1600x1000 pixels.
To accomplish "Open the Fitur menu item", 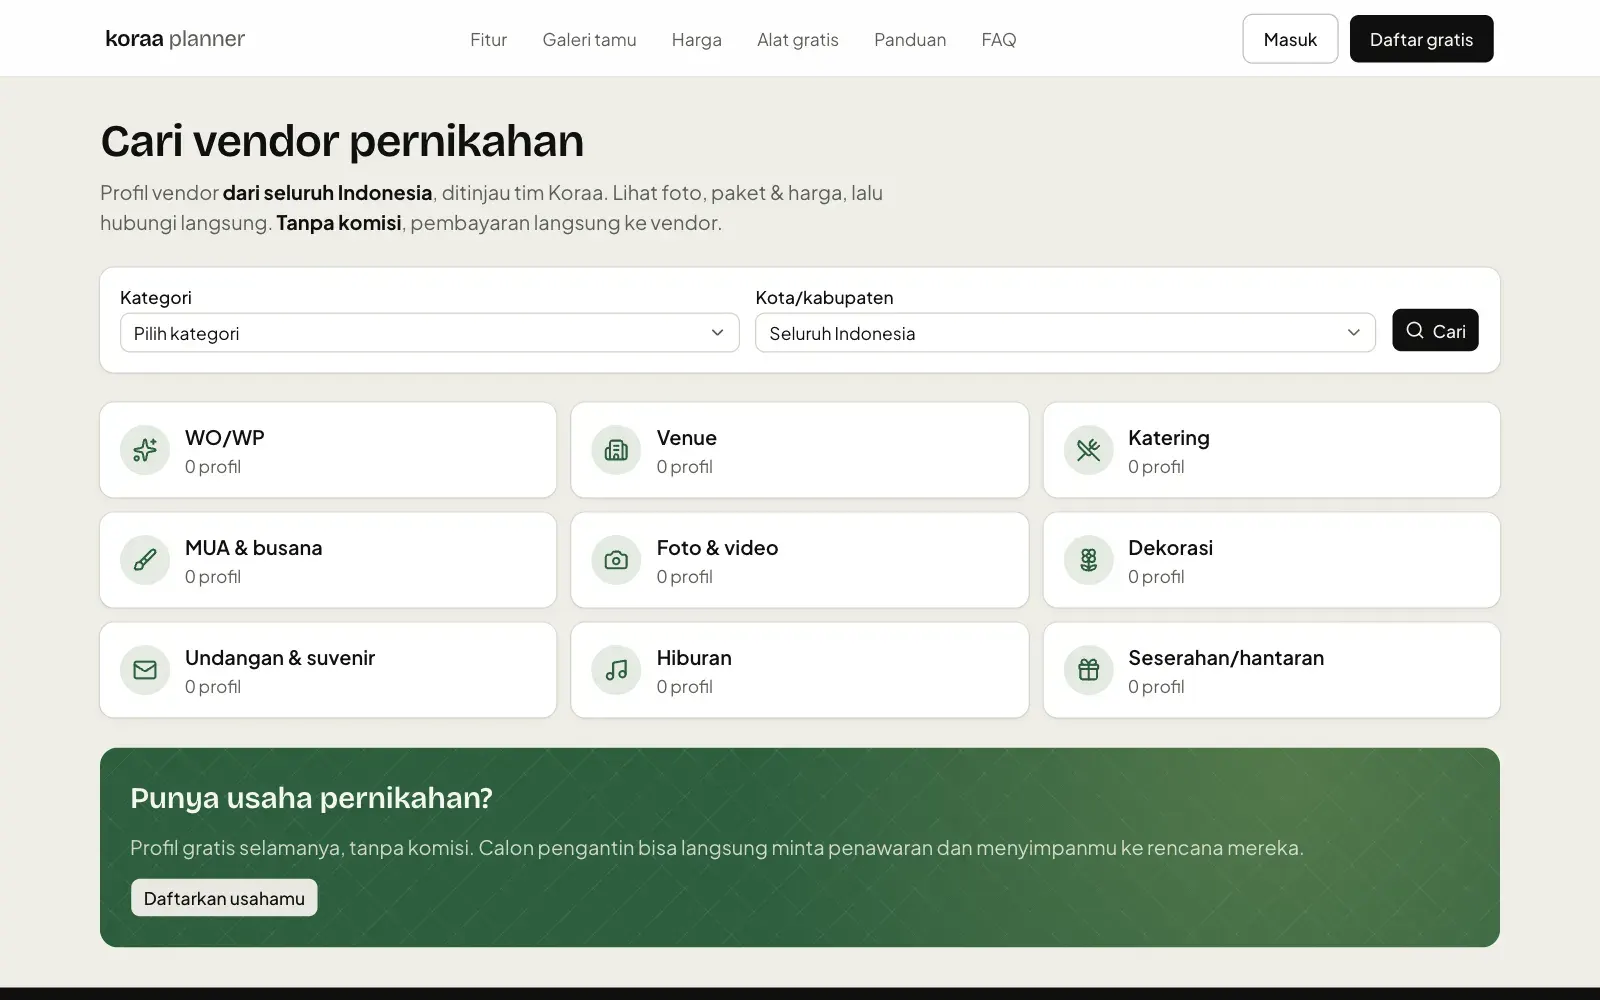I will [x=488, y=40].
